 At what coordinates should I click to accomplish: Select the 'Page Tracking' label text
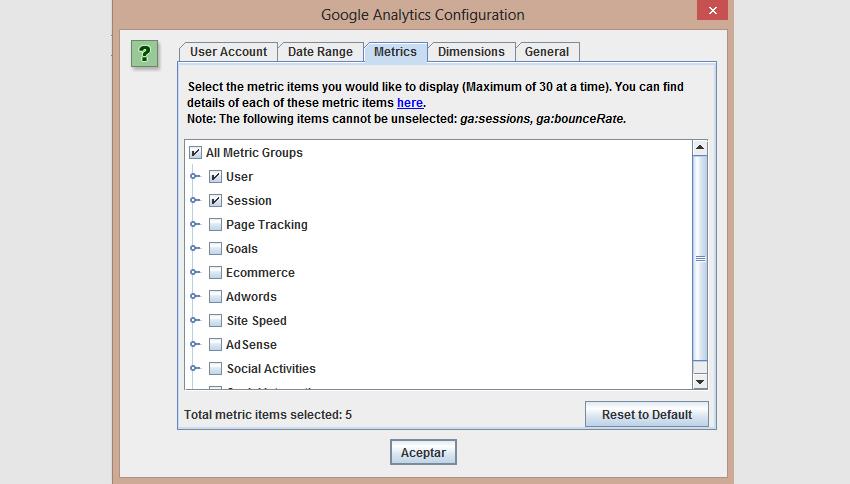tap(267, 224)
